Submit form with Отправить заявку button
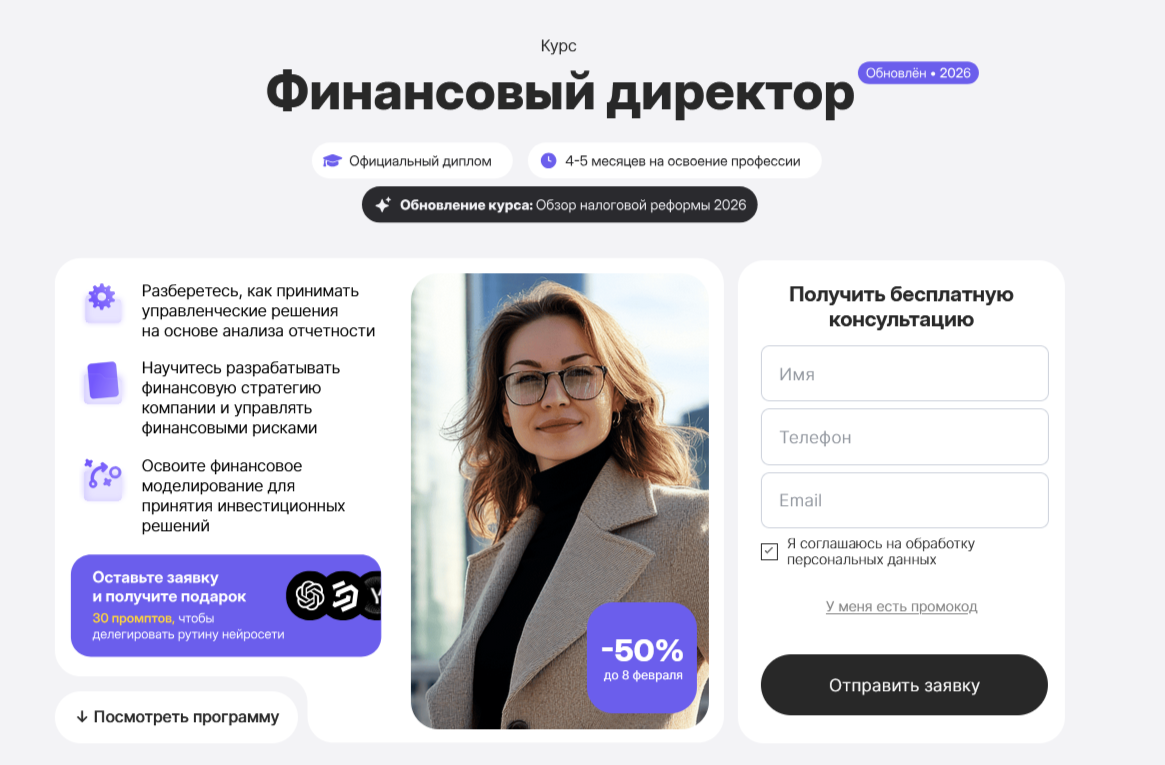Viewport: 1165px width, 765px height. 904,685
